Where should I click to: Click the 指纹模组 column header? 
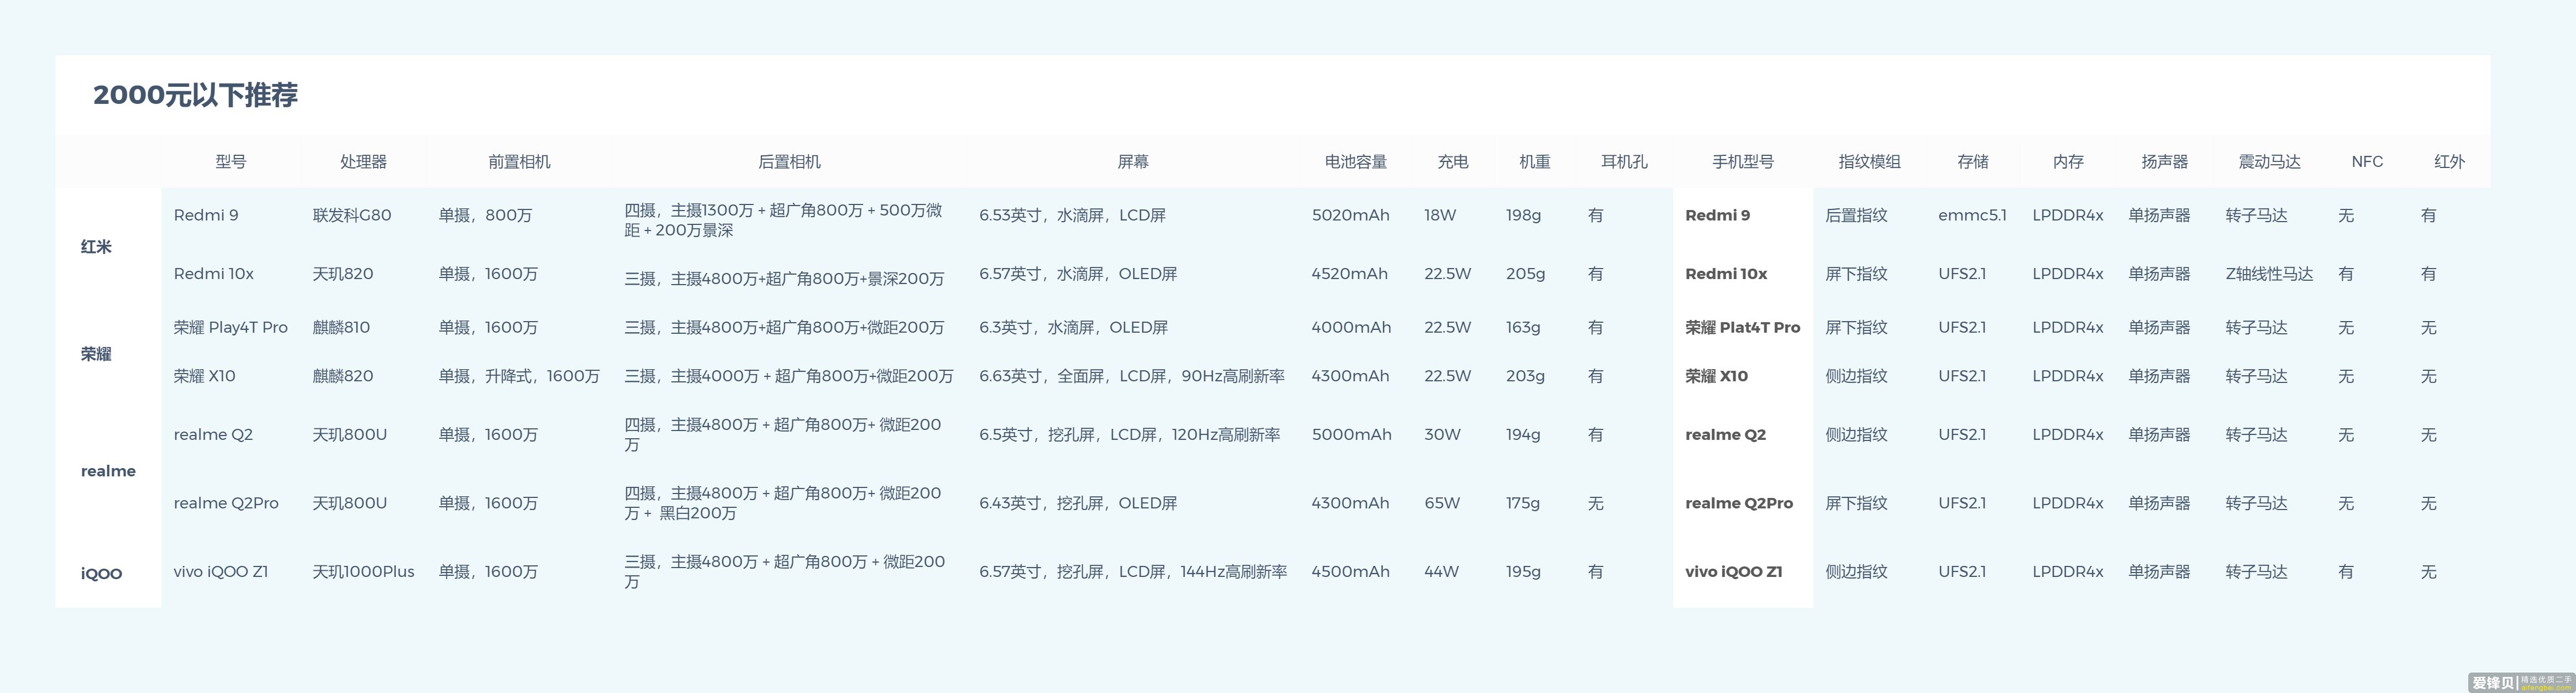[1869, 162]
